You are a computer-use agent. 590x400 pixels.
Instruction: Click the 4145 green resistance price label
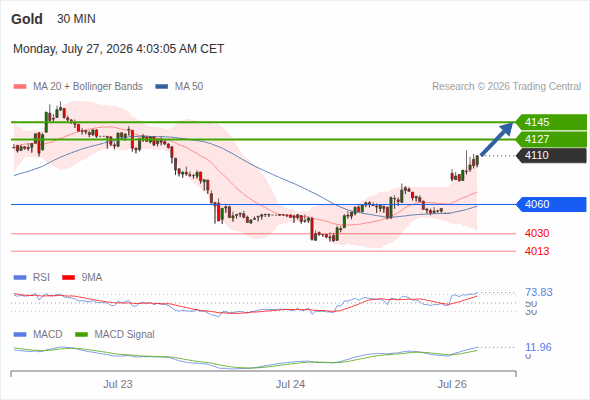tap(551, 122)
